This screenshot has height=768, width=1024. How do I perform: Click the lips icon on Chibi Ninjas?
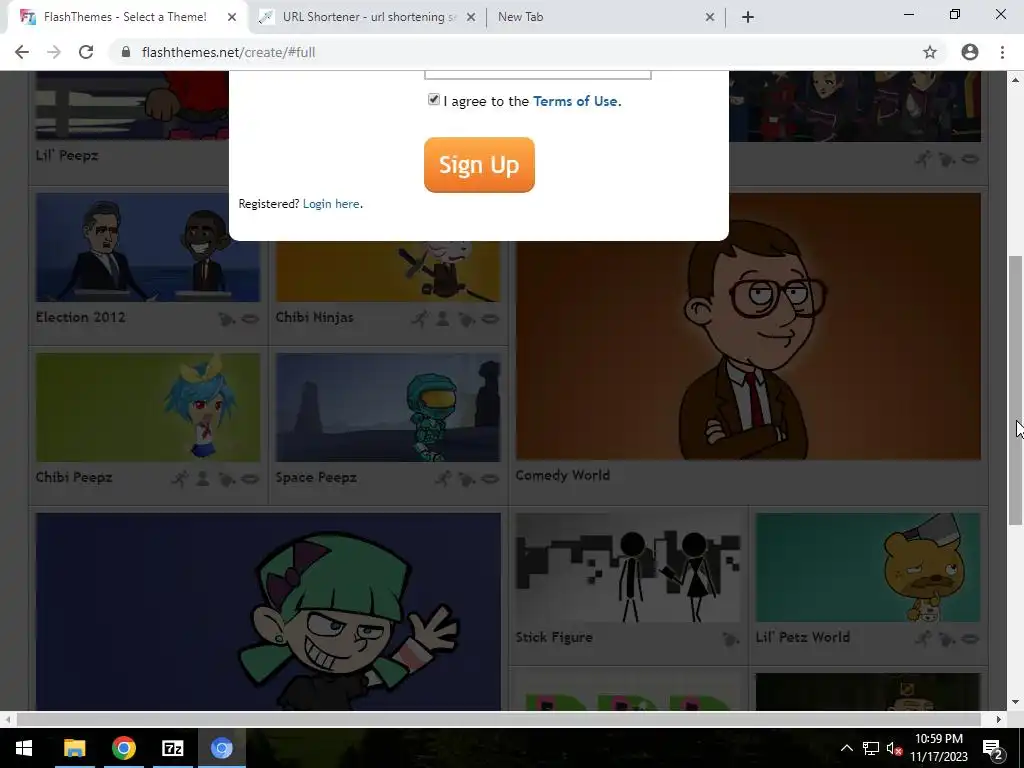[x=490, y=319]
